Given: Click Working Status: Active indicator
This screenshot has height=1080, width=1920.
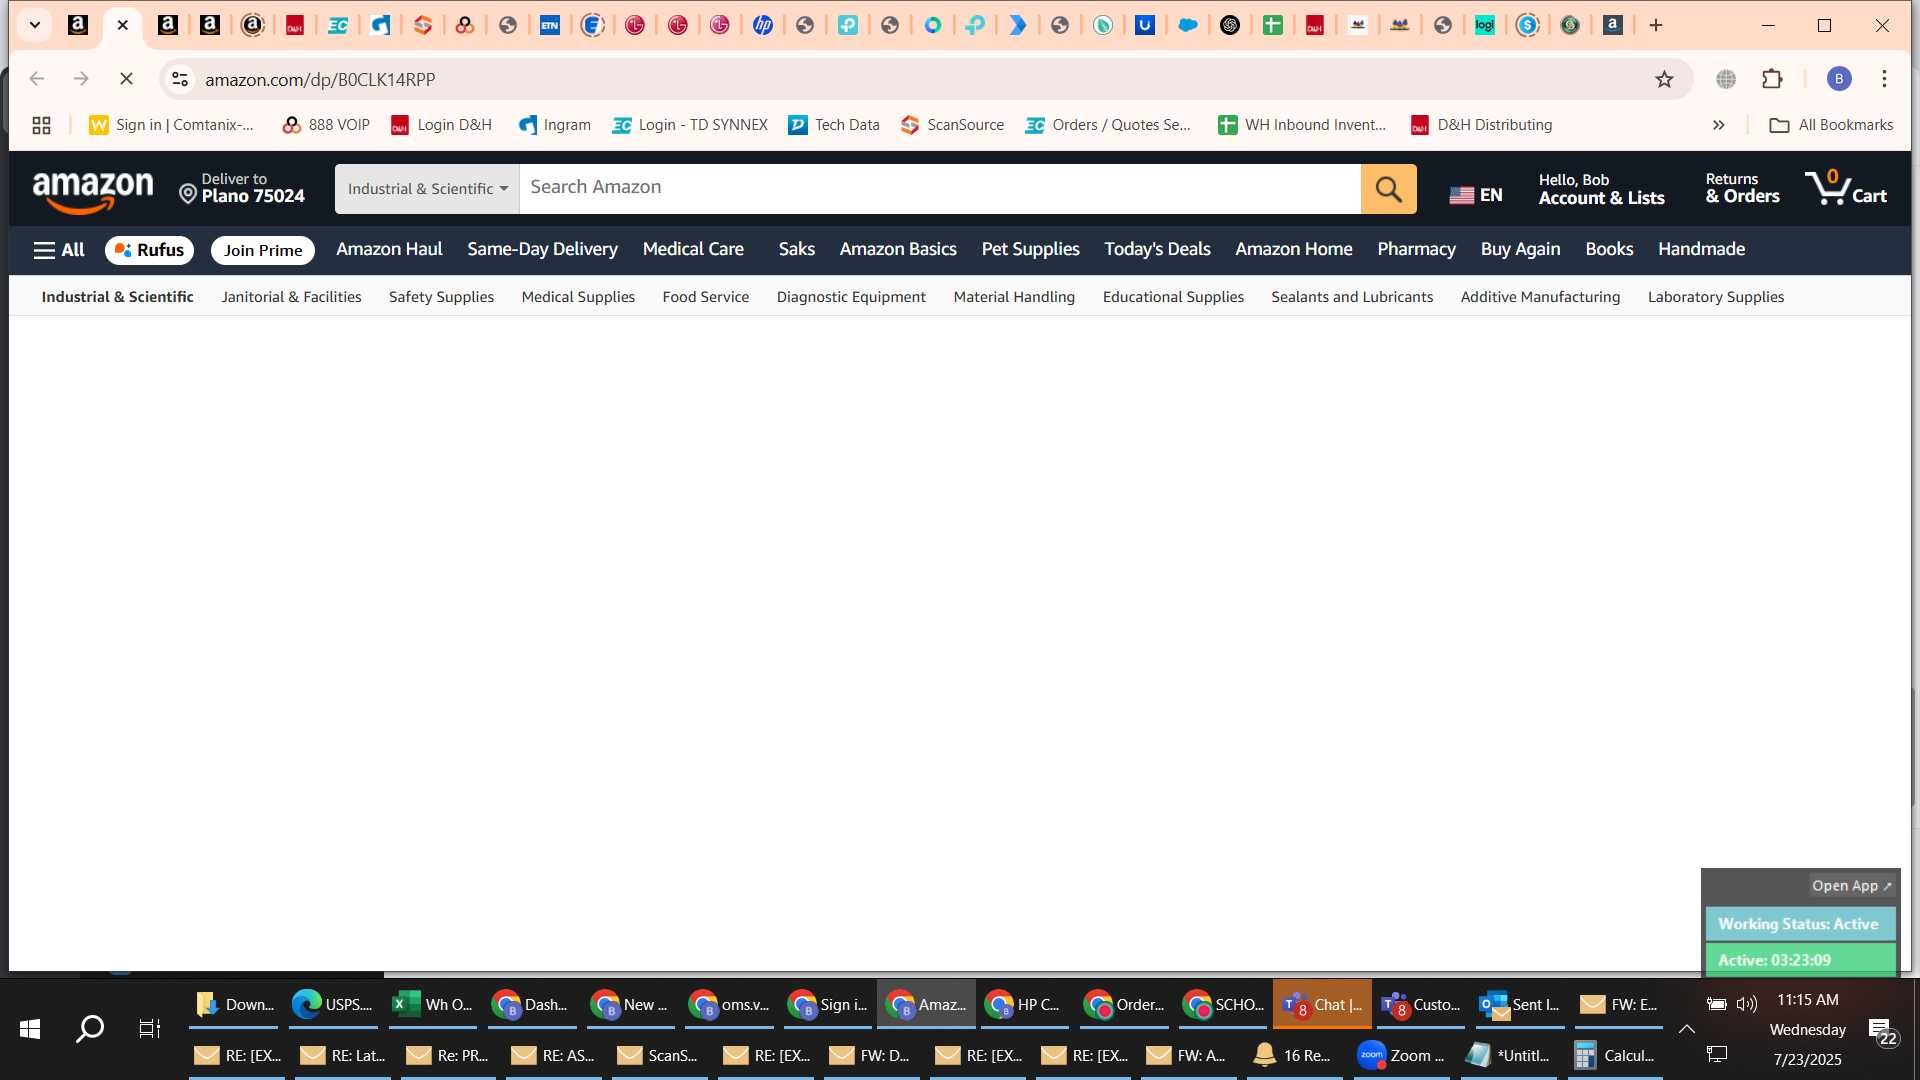Looking at the screenshot, I should [x=1799, y=924].
